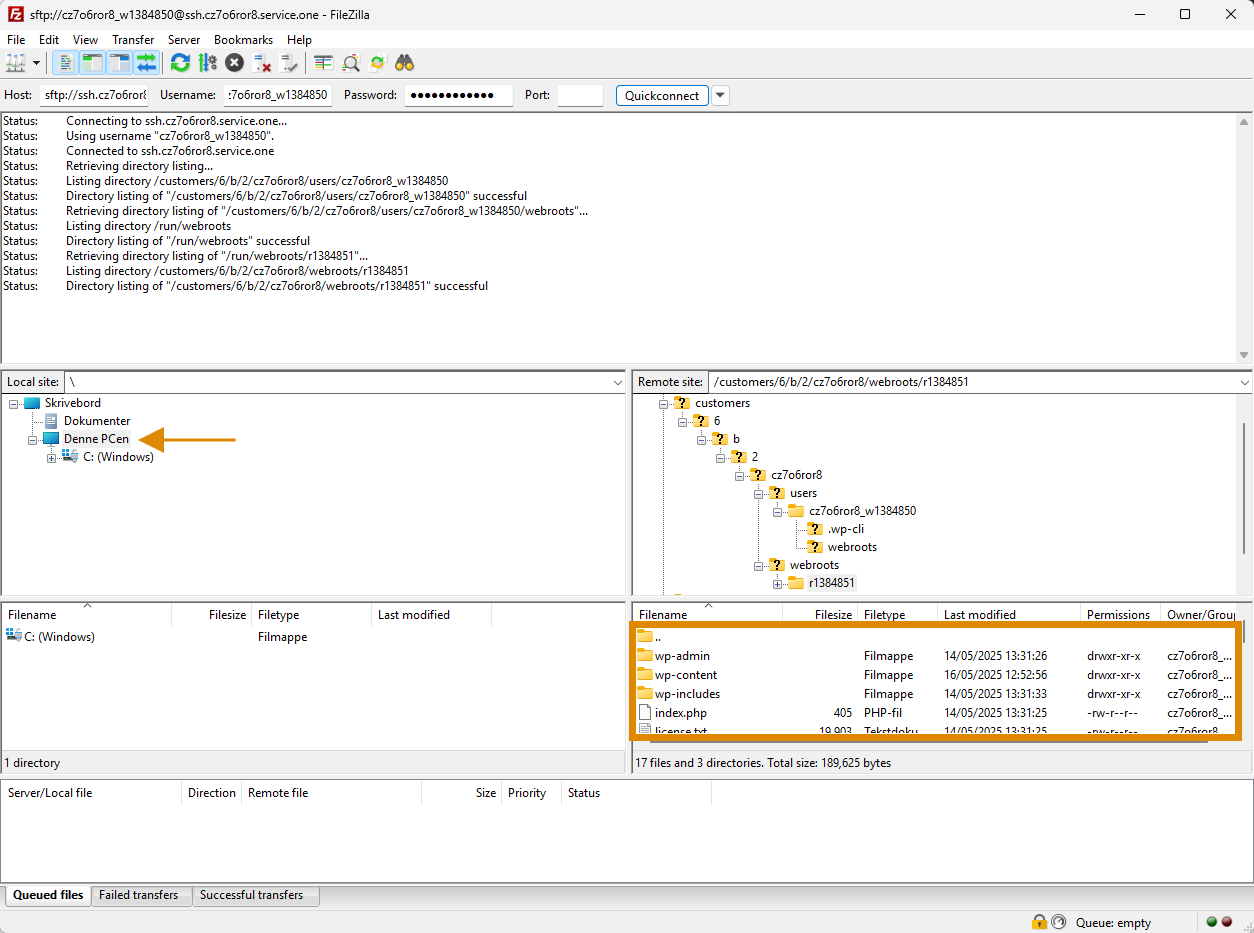
Task: Click the Quickconnect button
Action: (x=662, y=95)
